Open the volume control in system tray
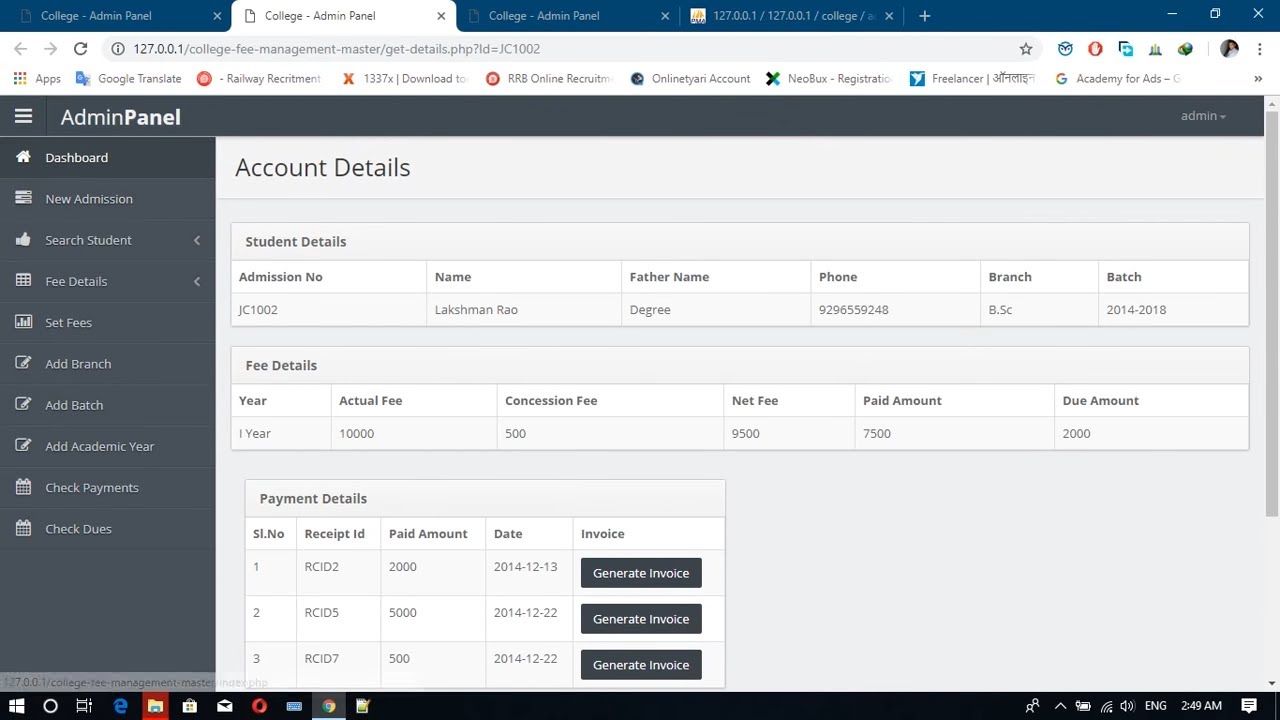The width and height of the screenshot is (1280, 720). [1127, 706]
